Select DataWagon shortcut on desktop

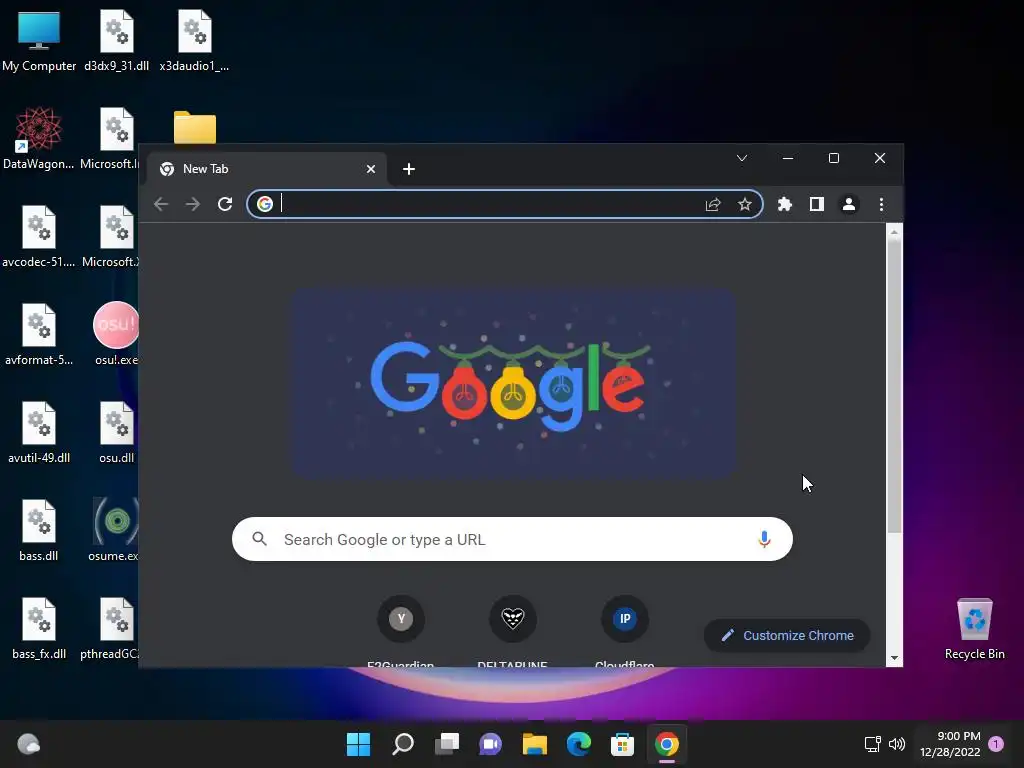39,139
